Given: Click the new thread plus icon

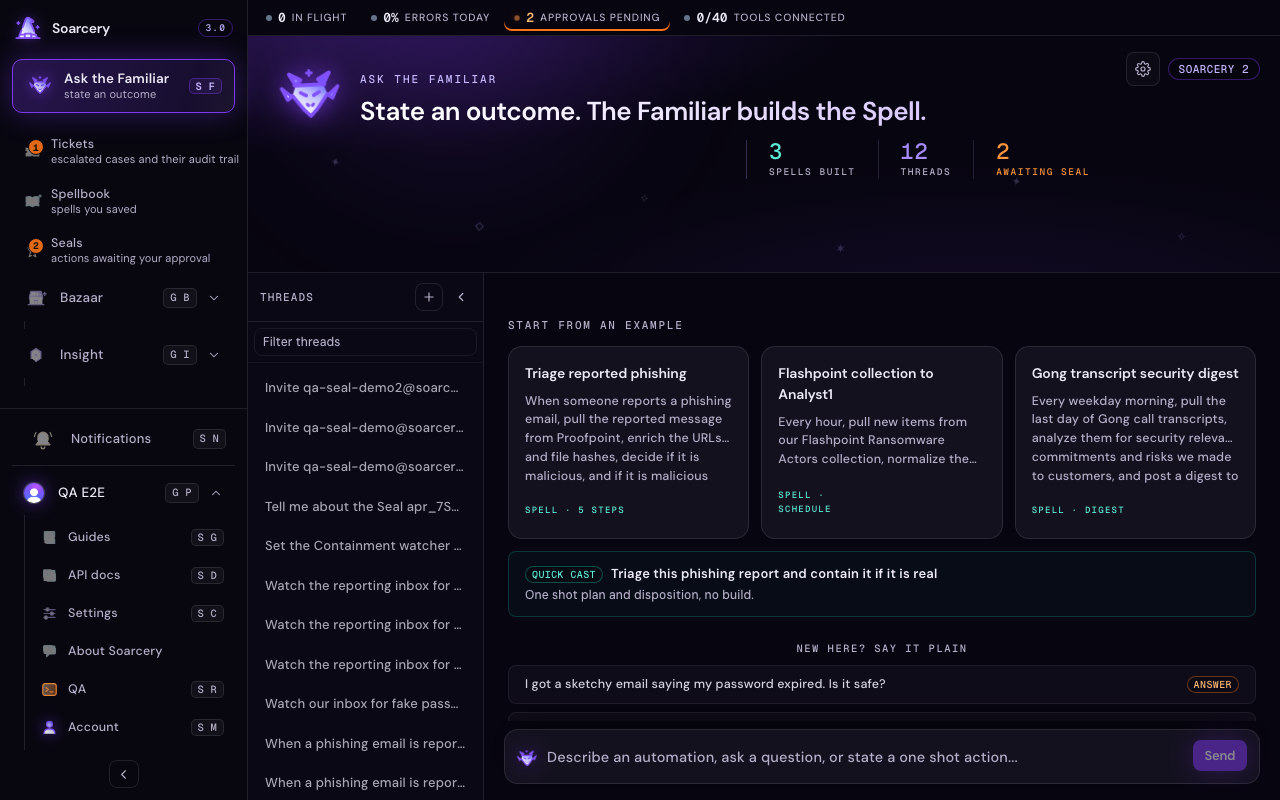Looking at the screenshot, I should pos(429,297).
